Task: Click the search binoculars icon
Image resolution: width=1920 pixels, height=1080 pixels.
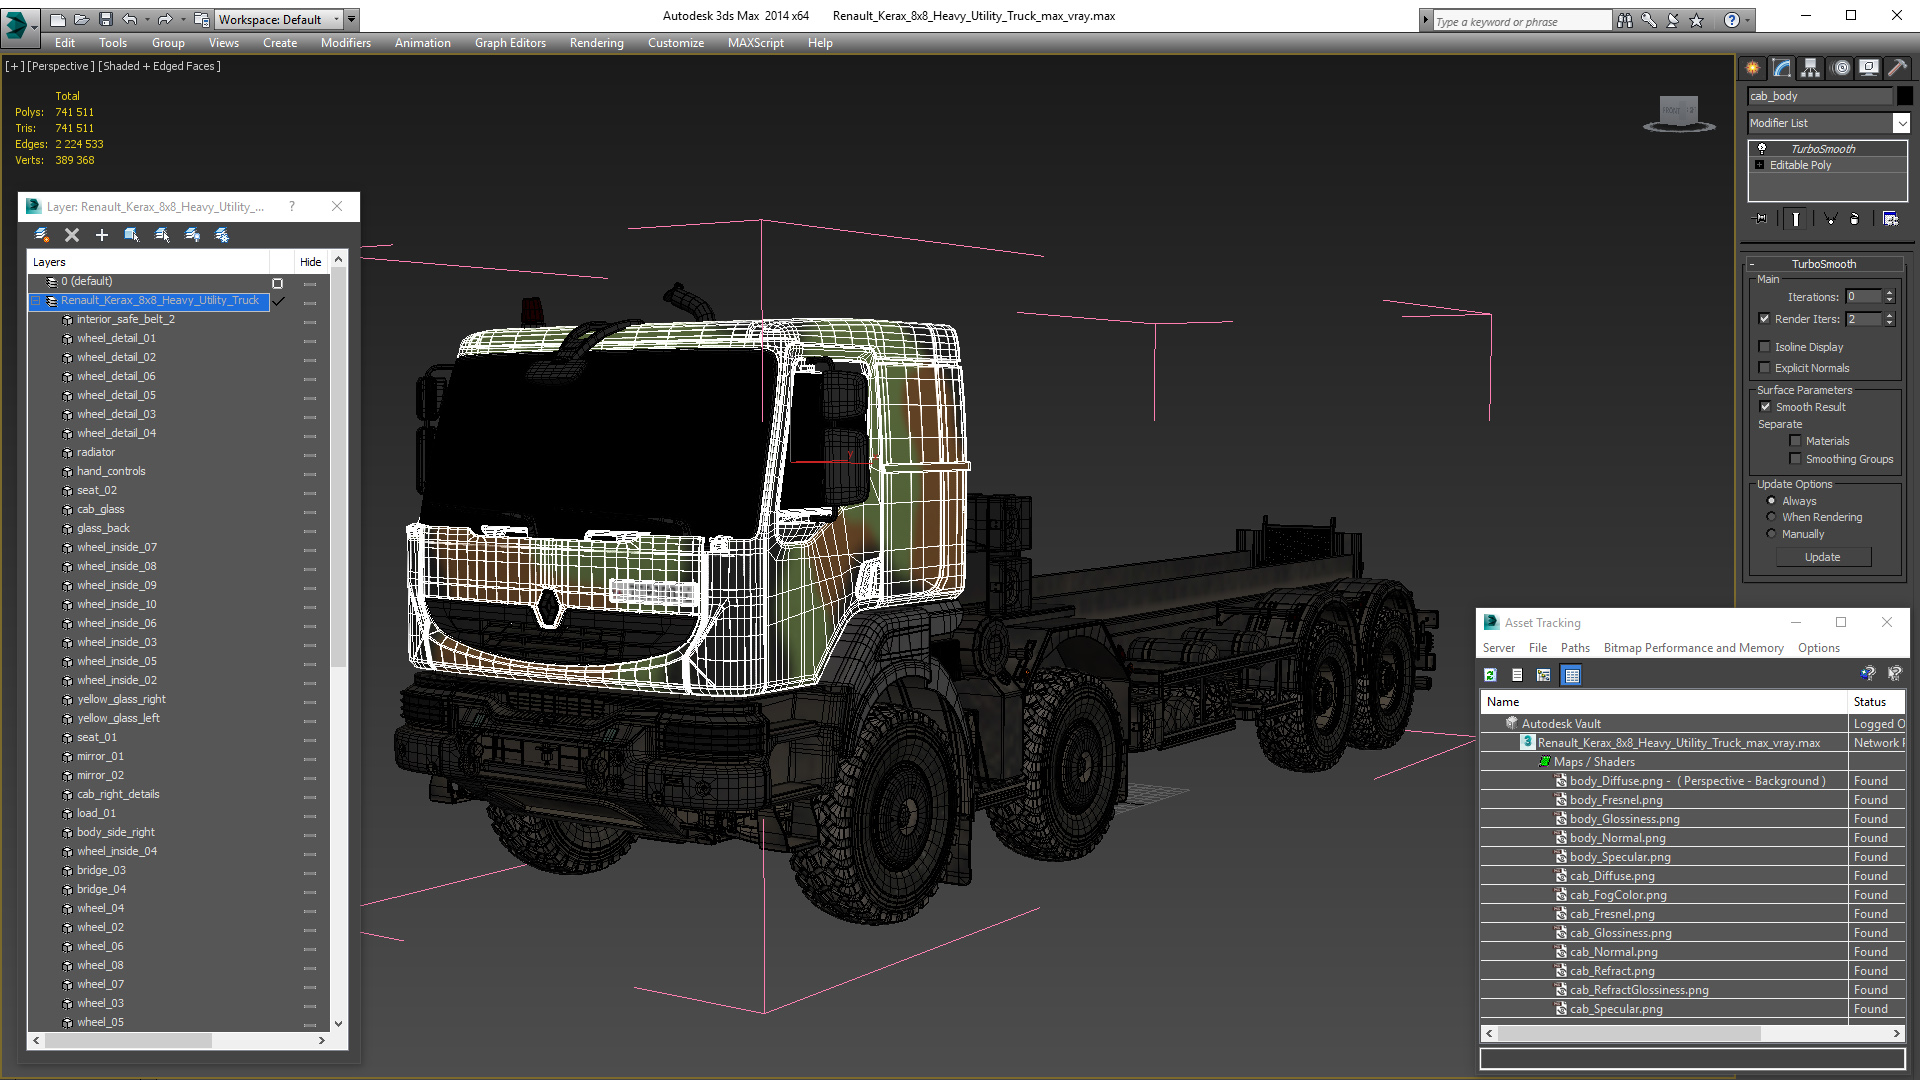Action: pos(1625,20)
